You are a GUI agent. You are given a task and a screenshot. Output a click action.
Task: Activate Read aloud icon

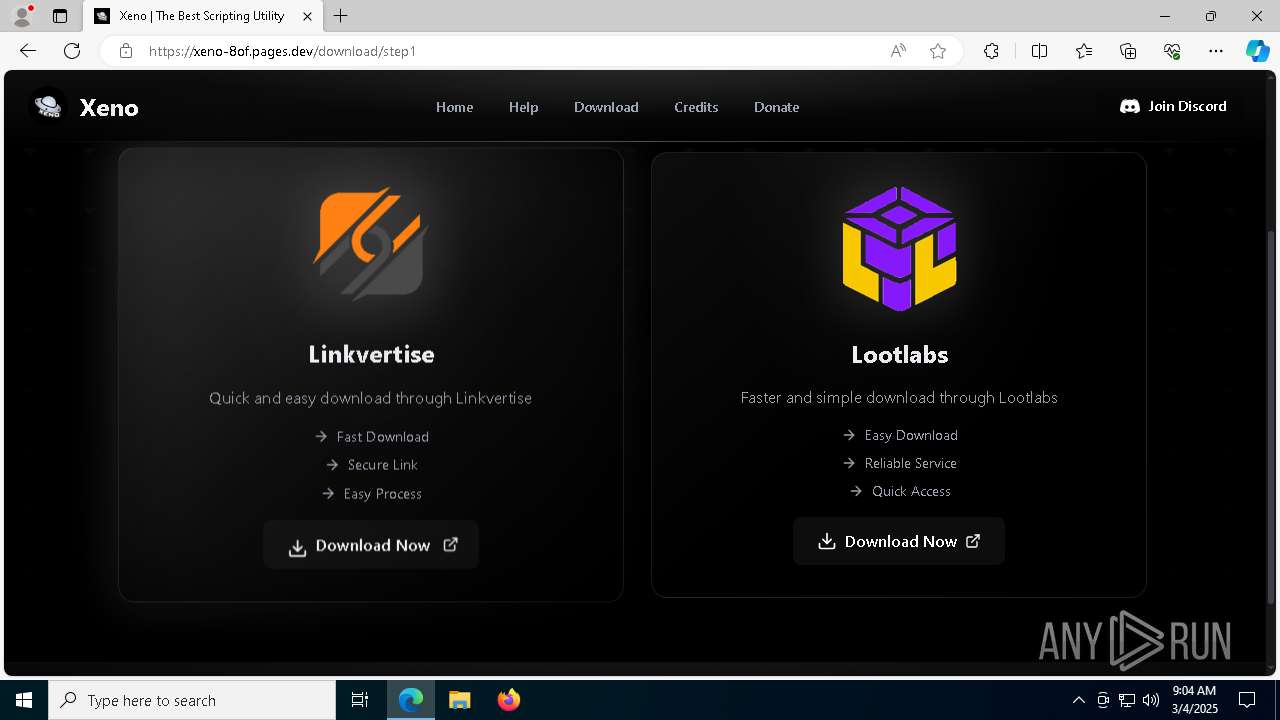coord(898,51)
